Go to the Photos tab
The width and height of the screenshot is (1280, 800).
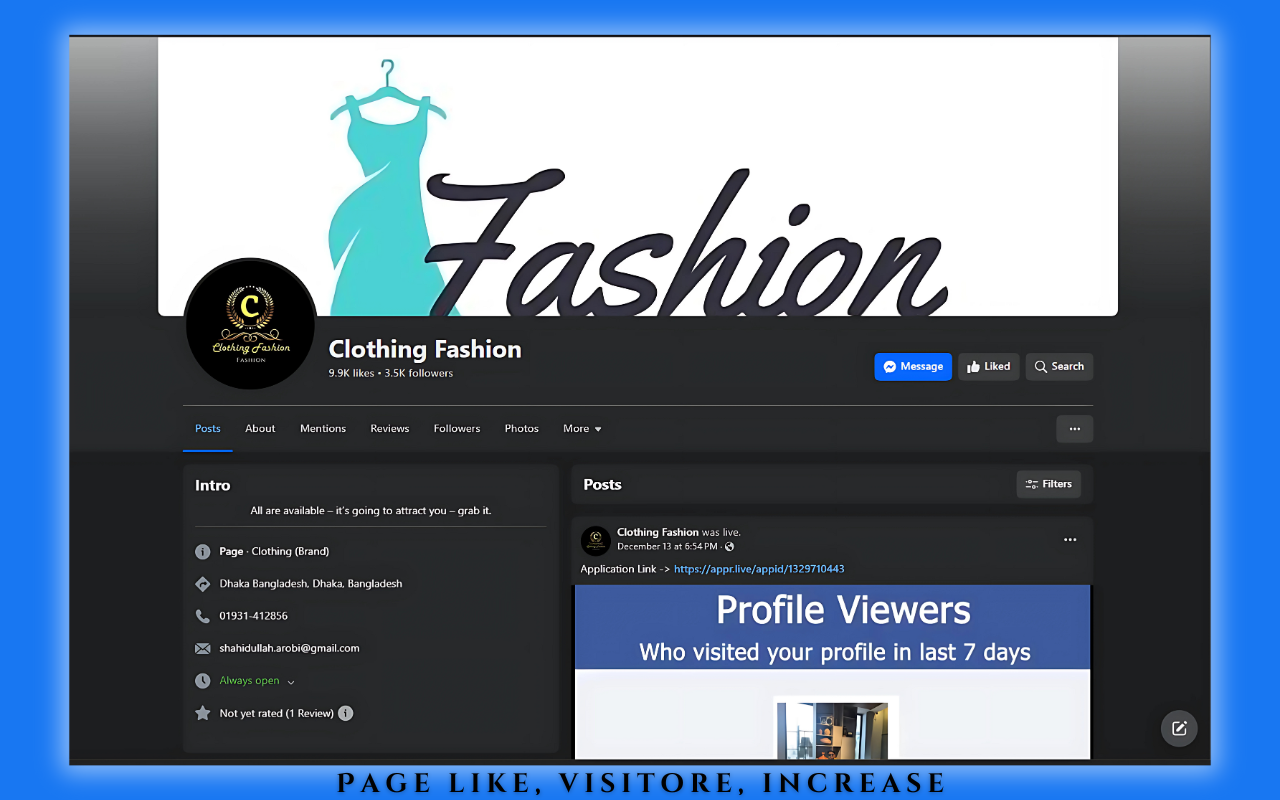521,429
